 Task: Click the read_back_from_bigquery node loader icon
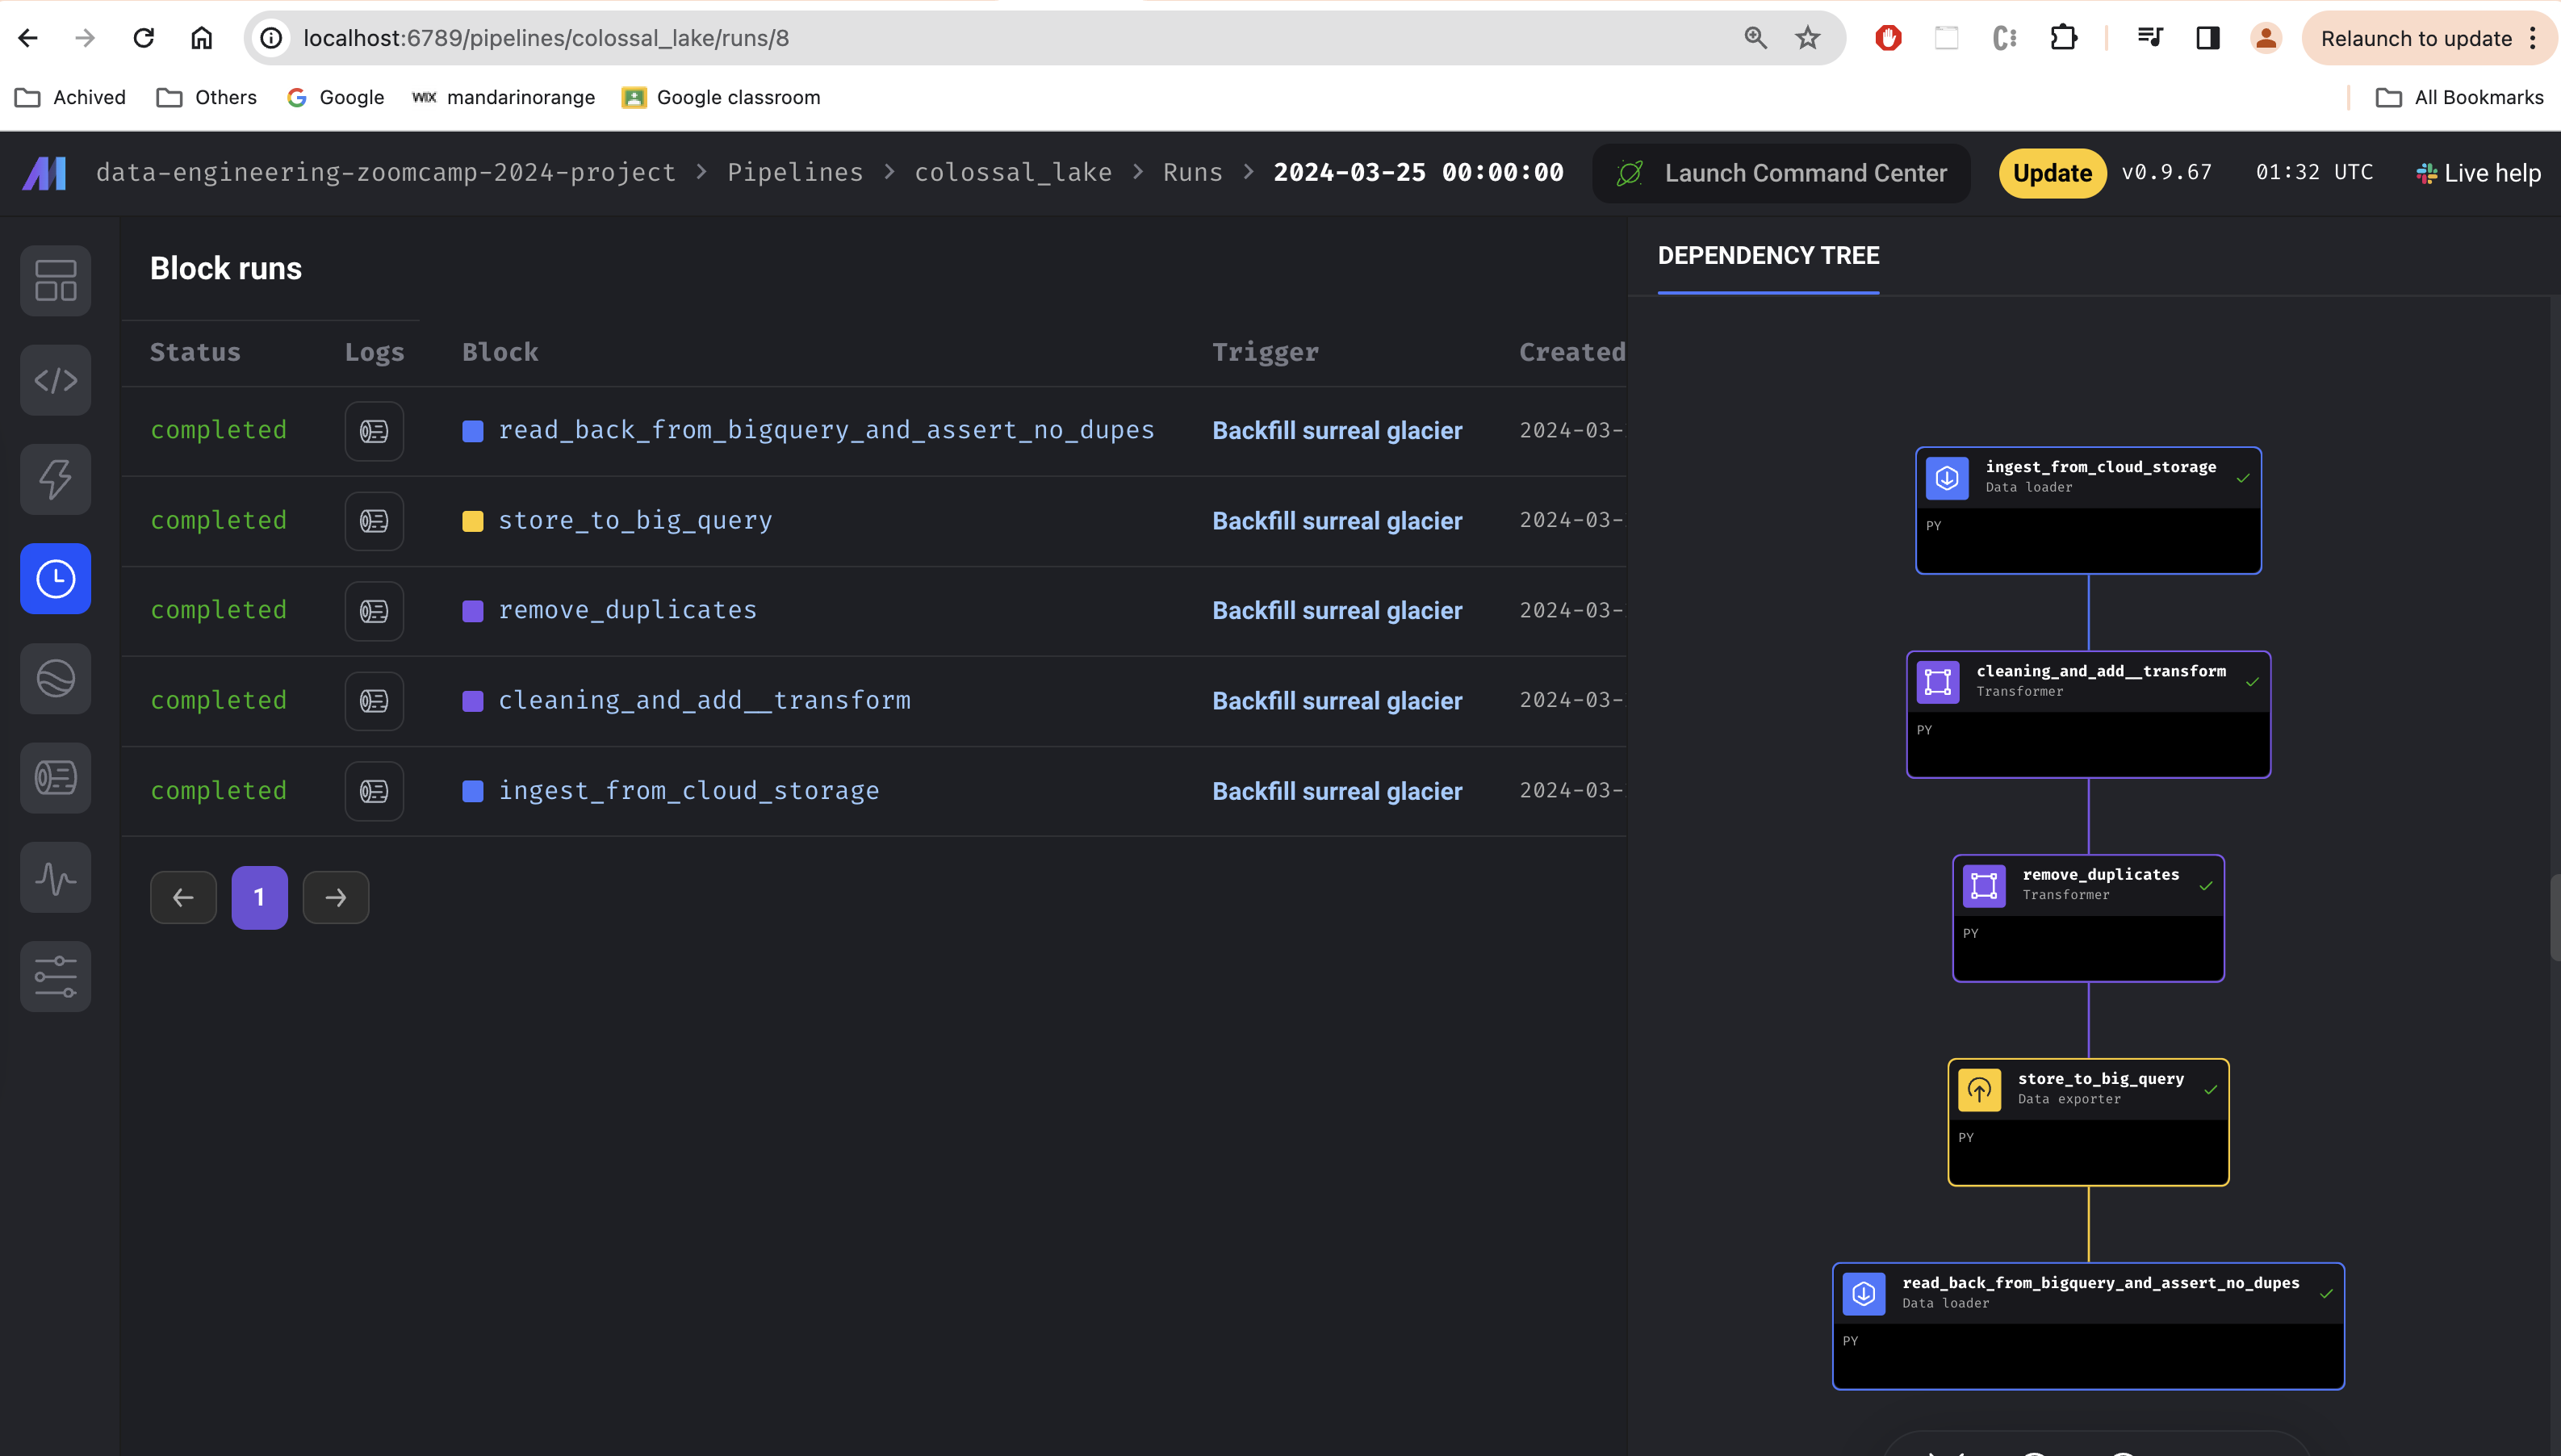click(x=1864, y=1294)
